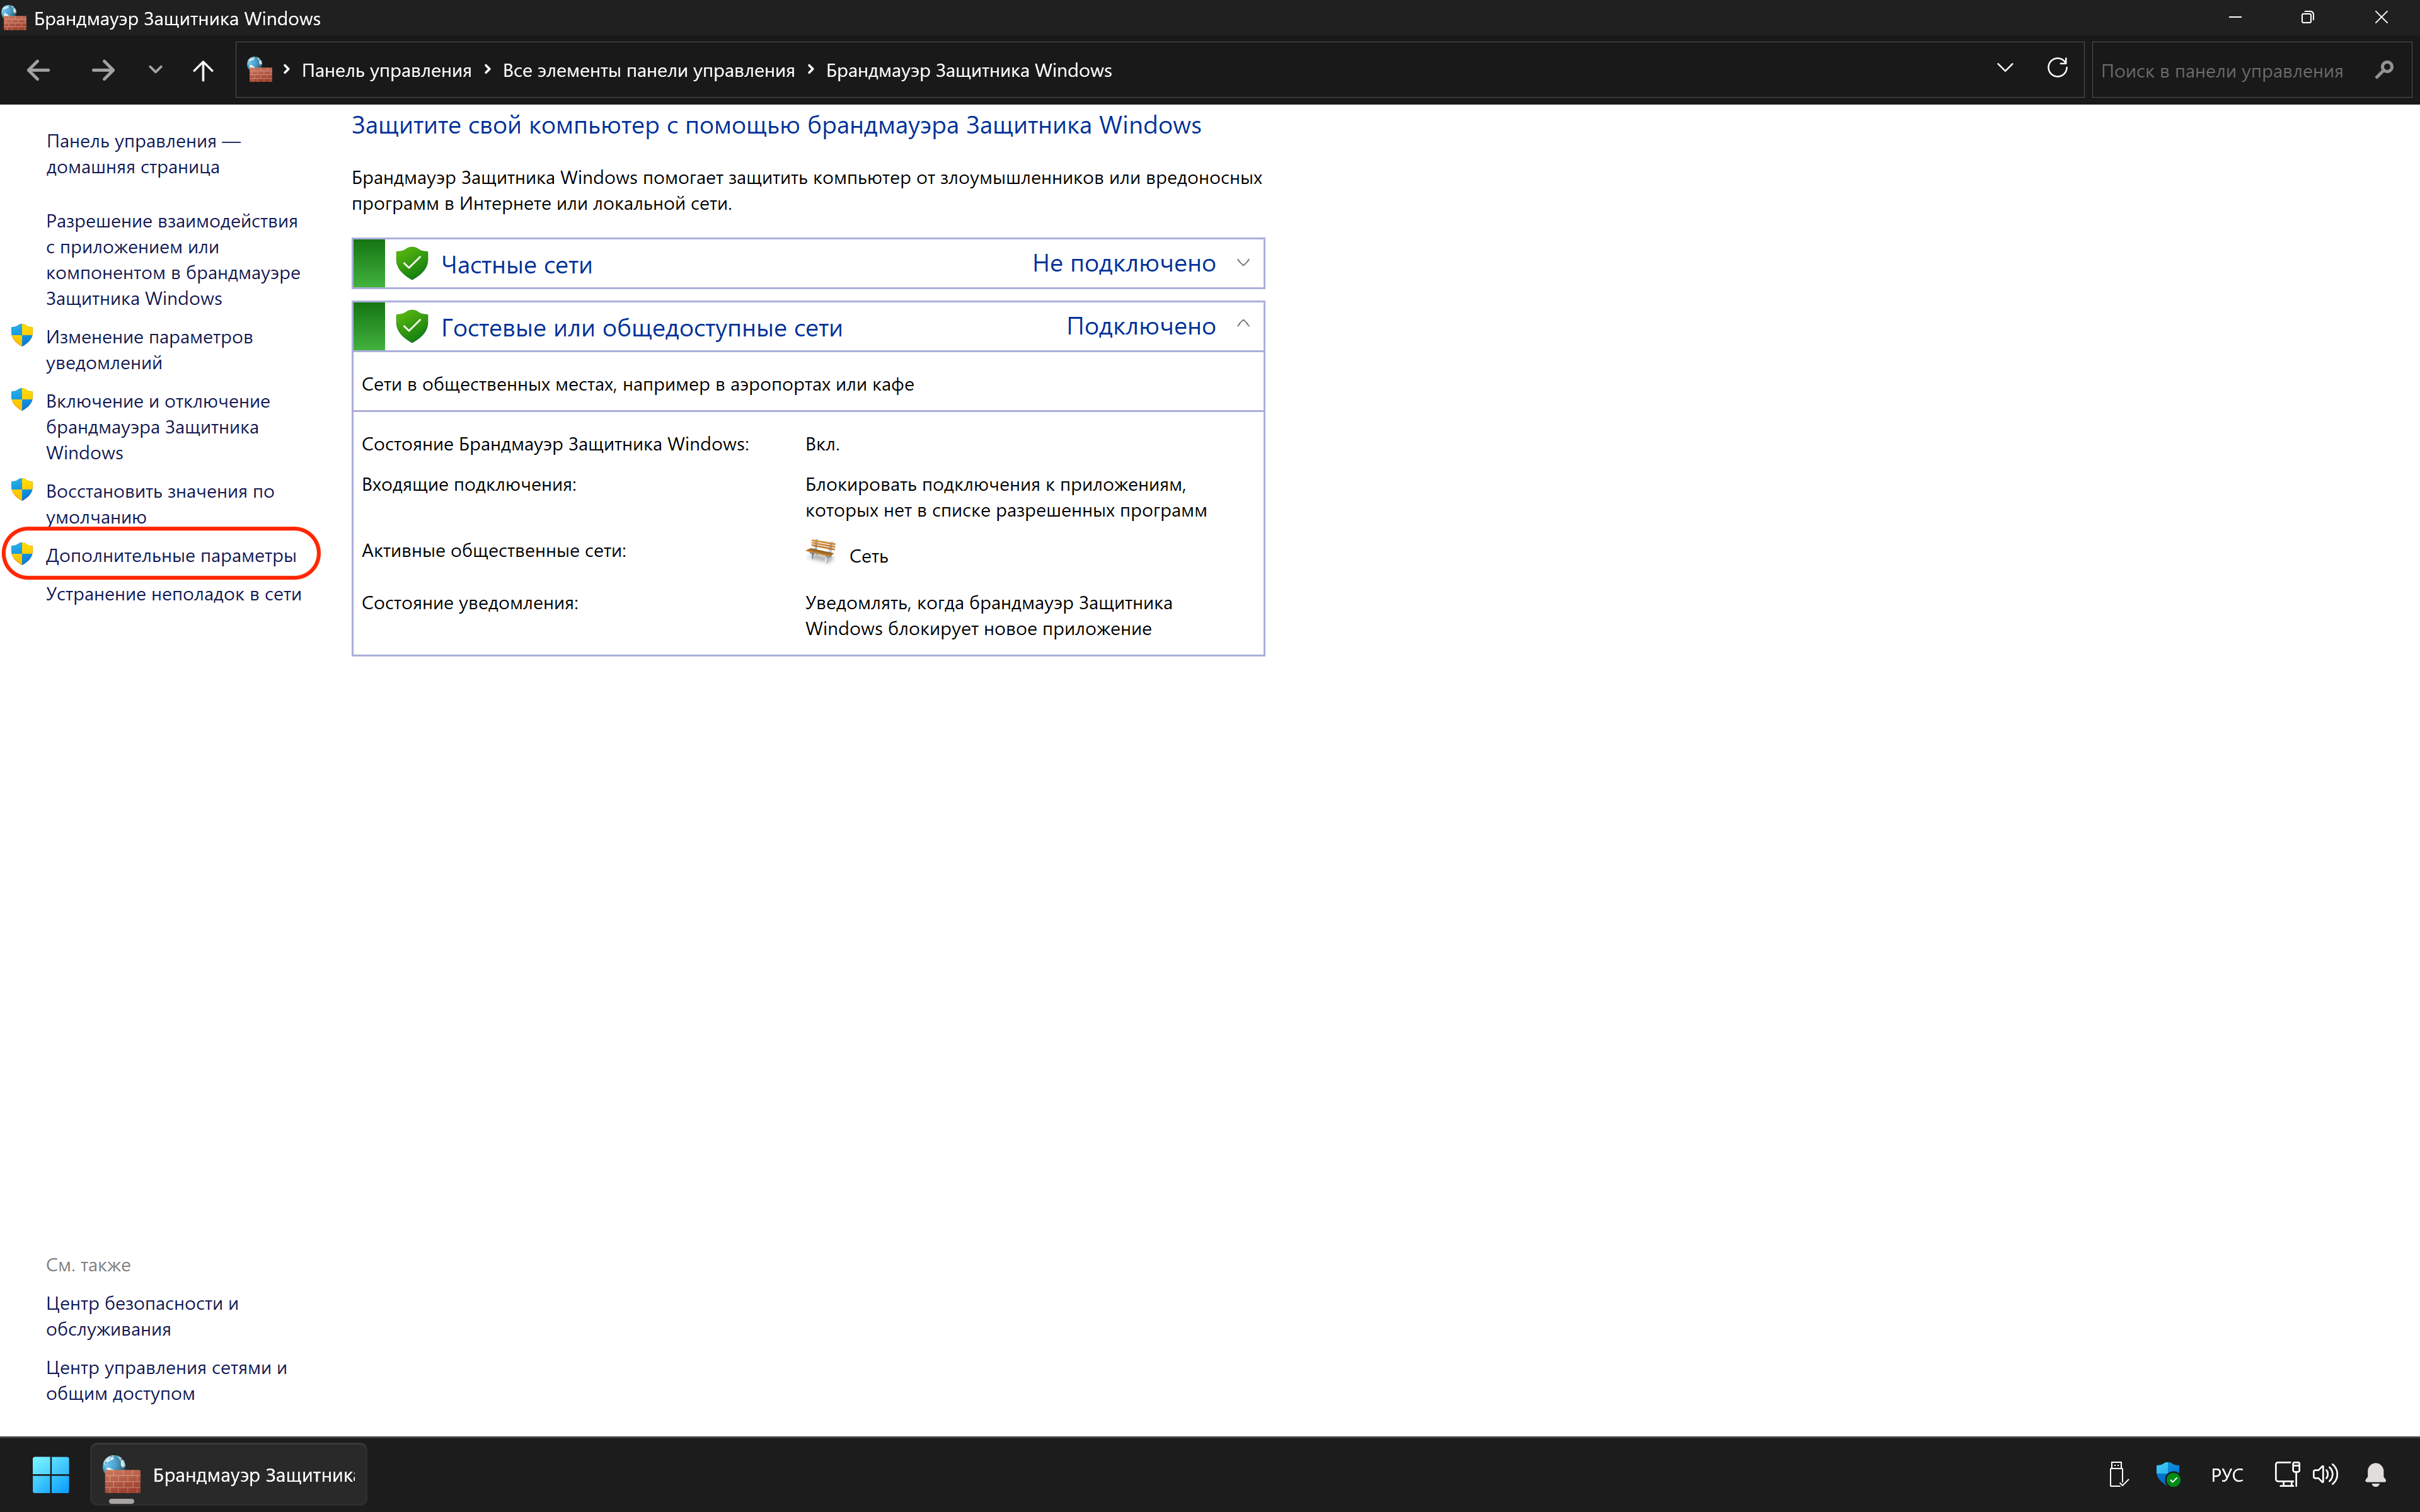Click the Forward navigation arrow
This screenshot has width=2420, height=1512.
pyautogui.click(x=102, y=70)
